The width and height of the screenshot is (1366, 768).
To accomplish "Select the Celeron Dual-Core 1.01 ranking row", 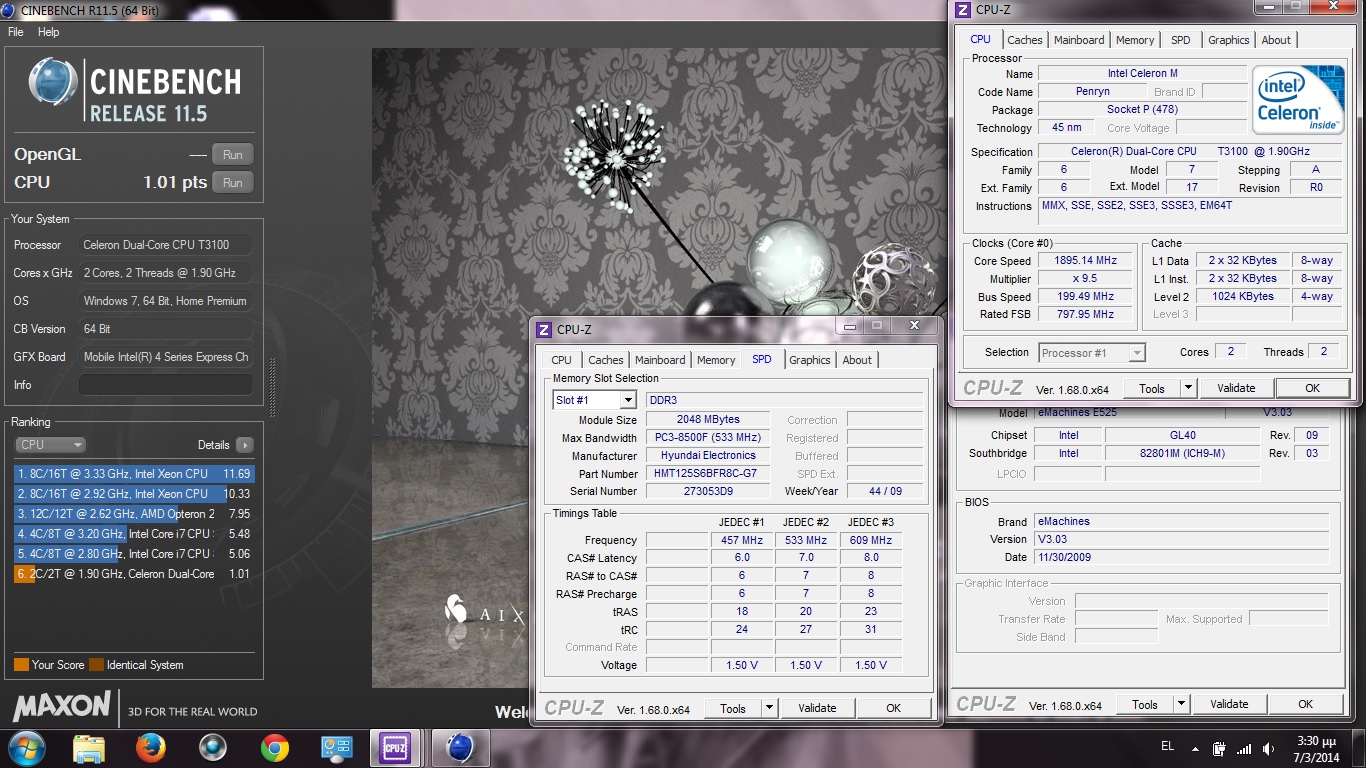I will pyautogui.click(x=134, y=574).
